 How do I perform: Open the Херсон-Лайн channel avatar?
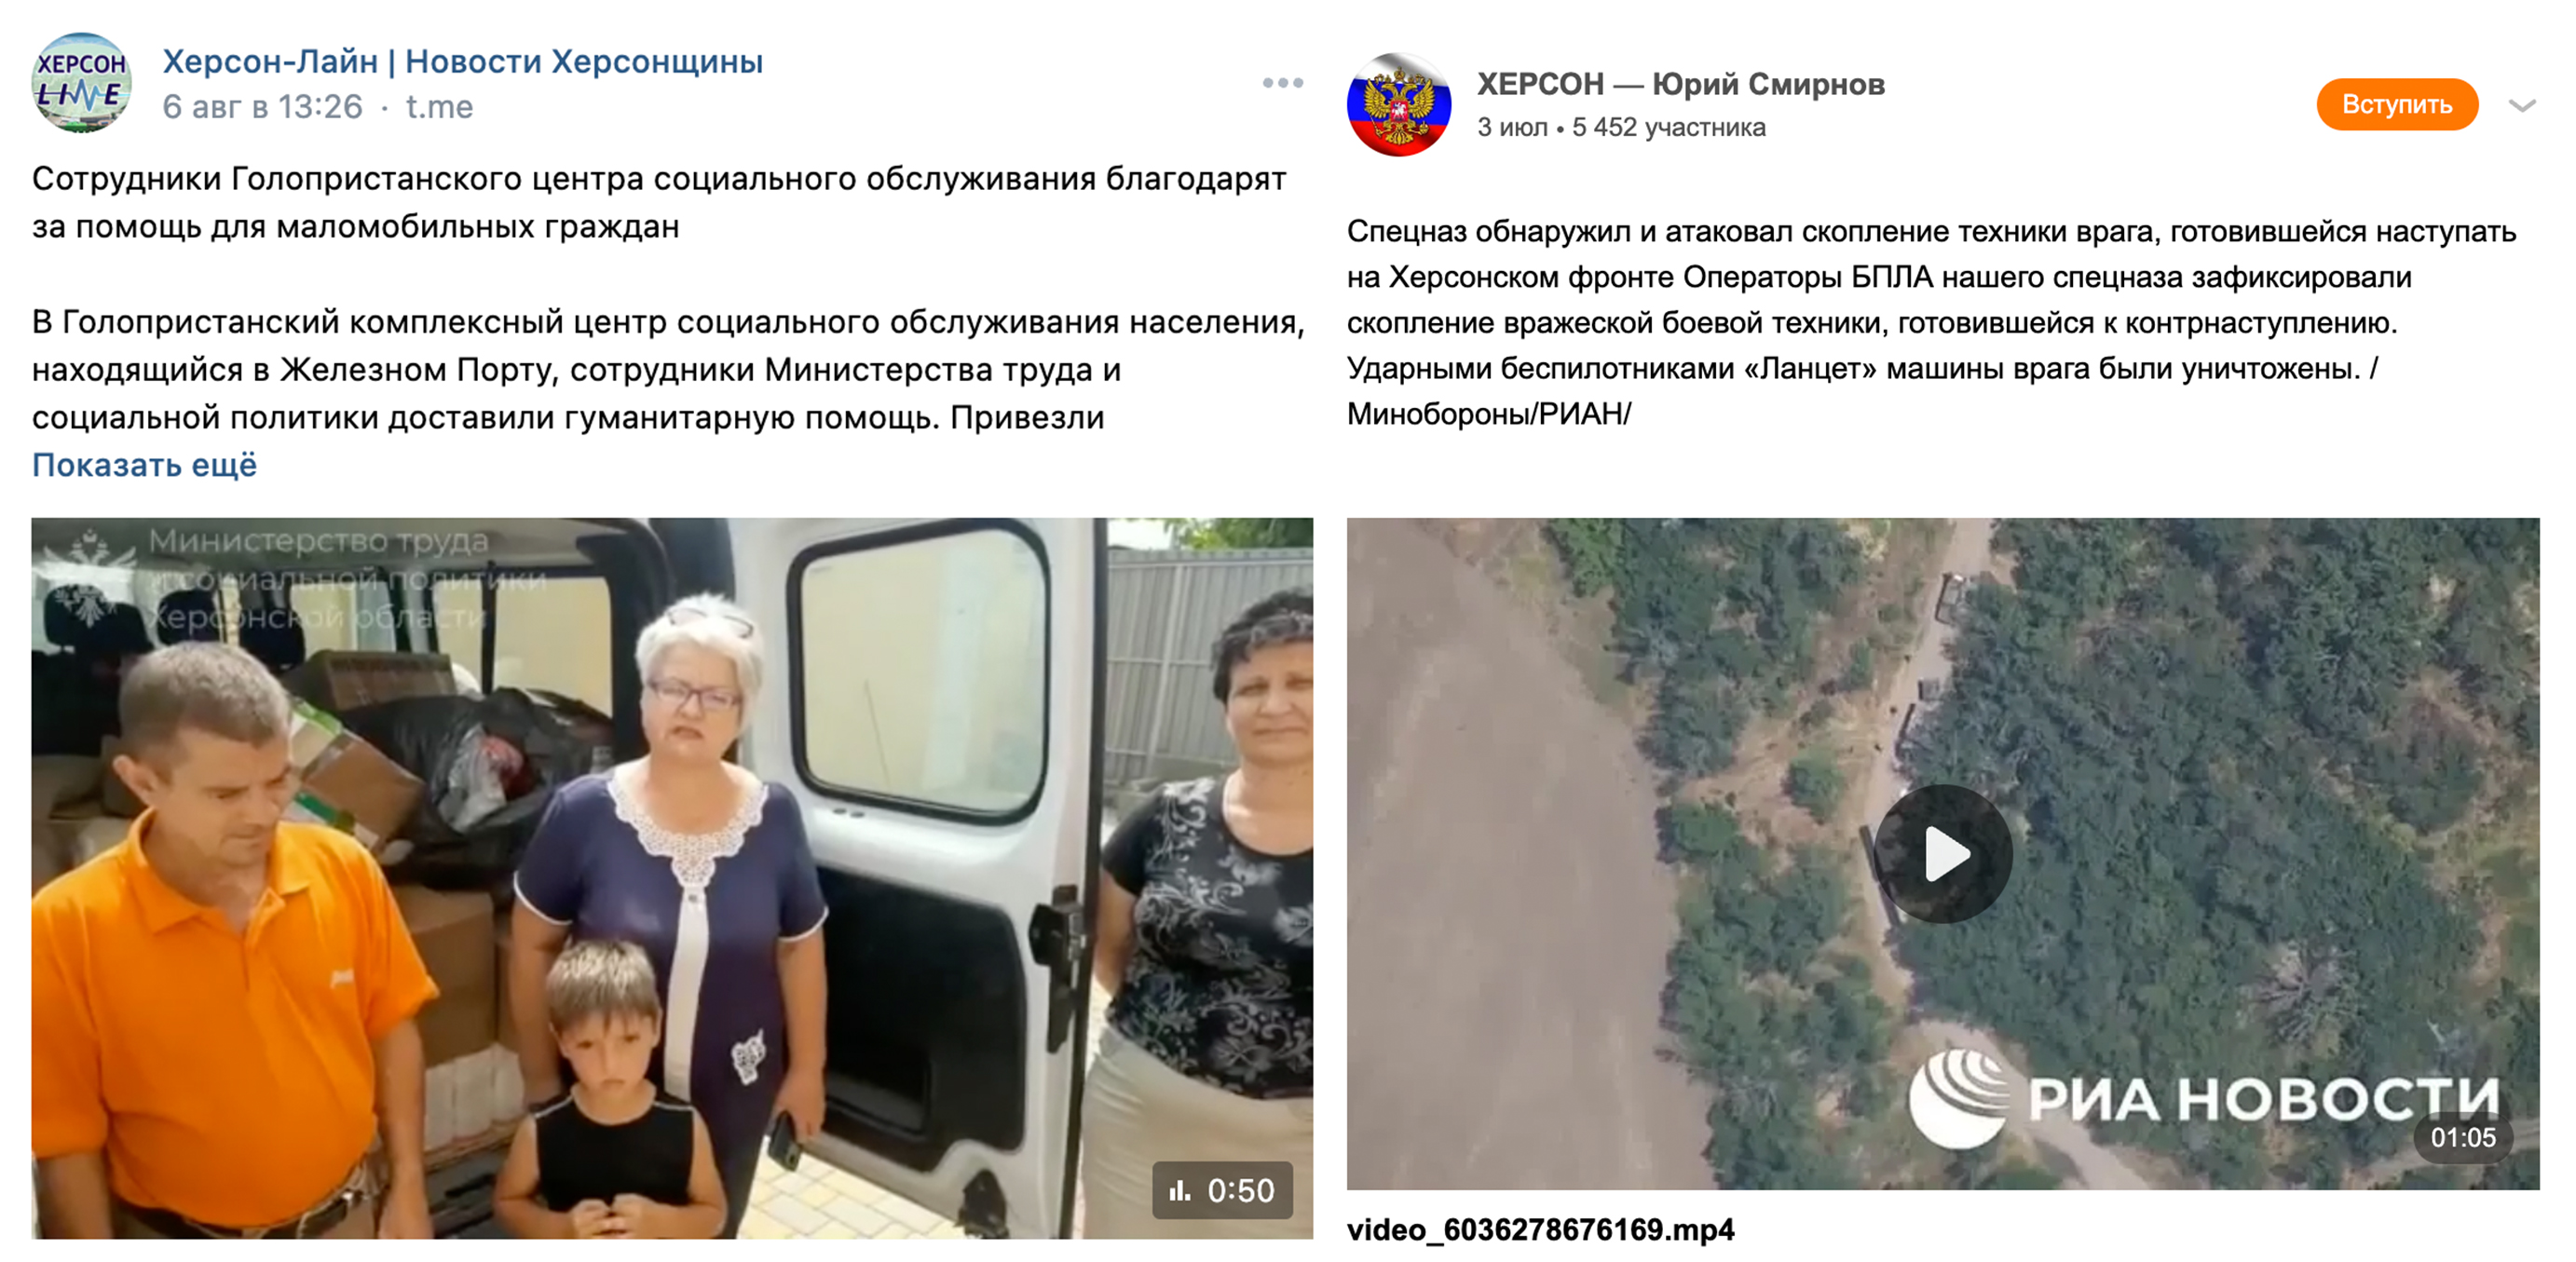tap(81, 83)
